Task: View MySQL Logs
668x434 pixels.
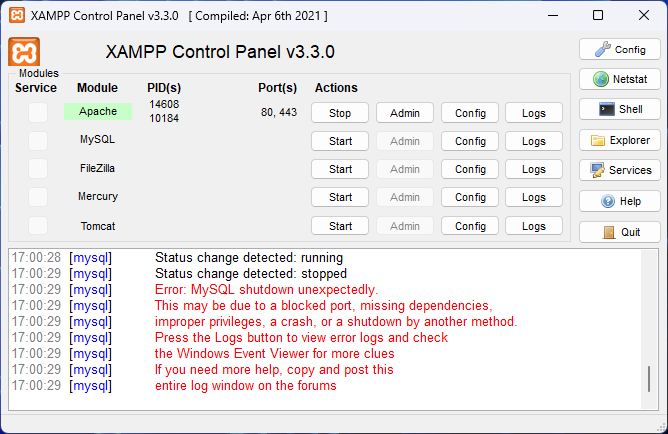Action: [x=534, y=141]
